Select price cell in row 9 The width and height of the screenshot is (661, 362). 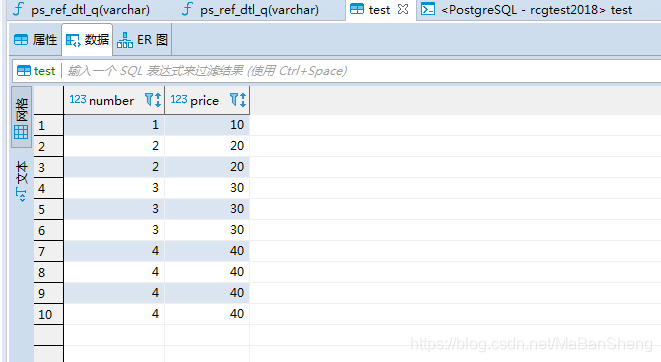(207, 293)
